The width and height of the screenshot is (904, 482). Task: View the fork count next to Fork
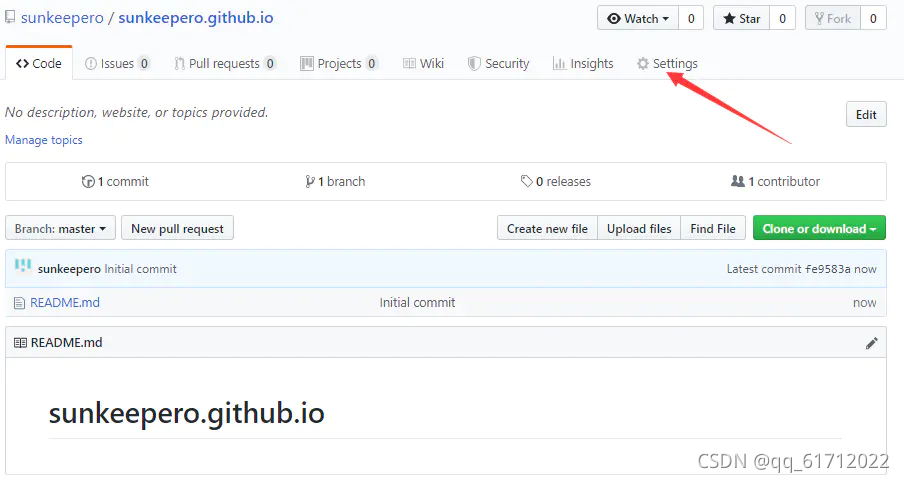[x=873, y=18]
